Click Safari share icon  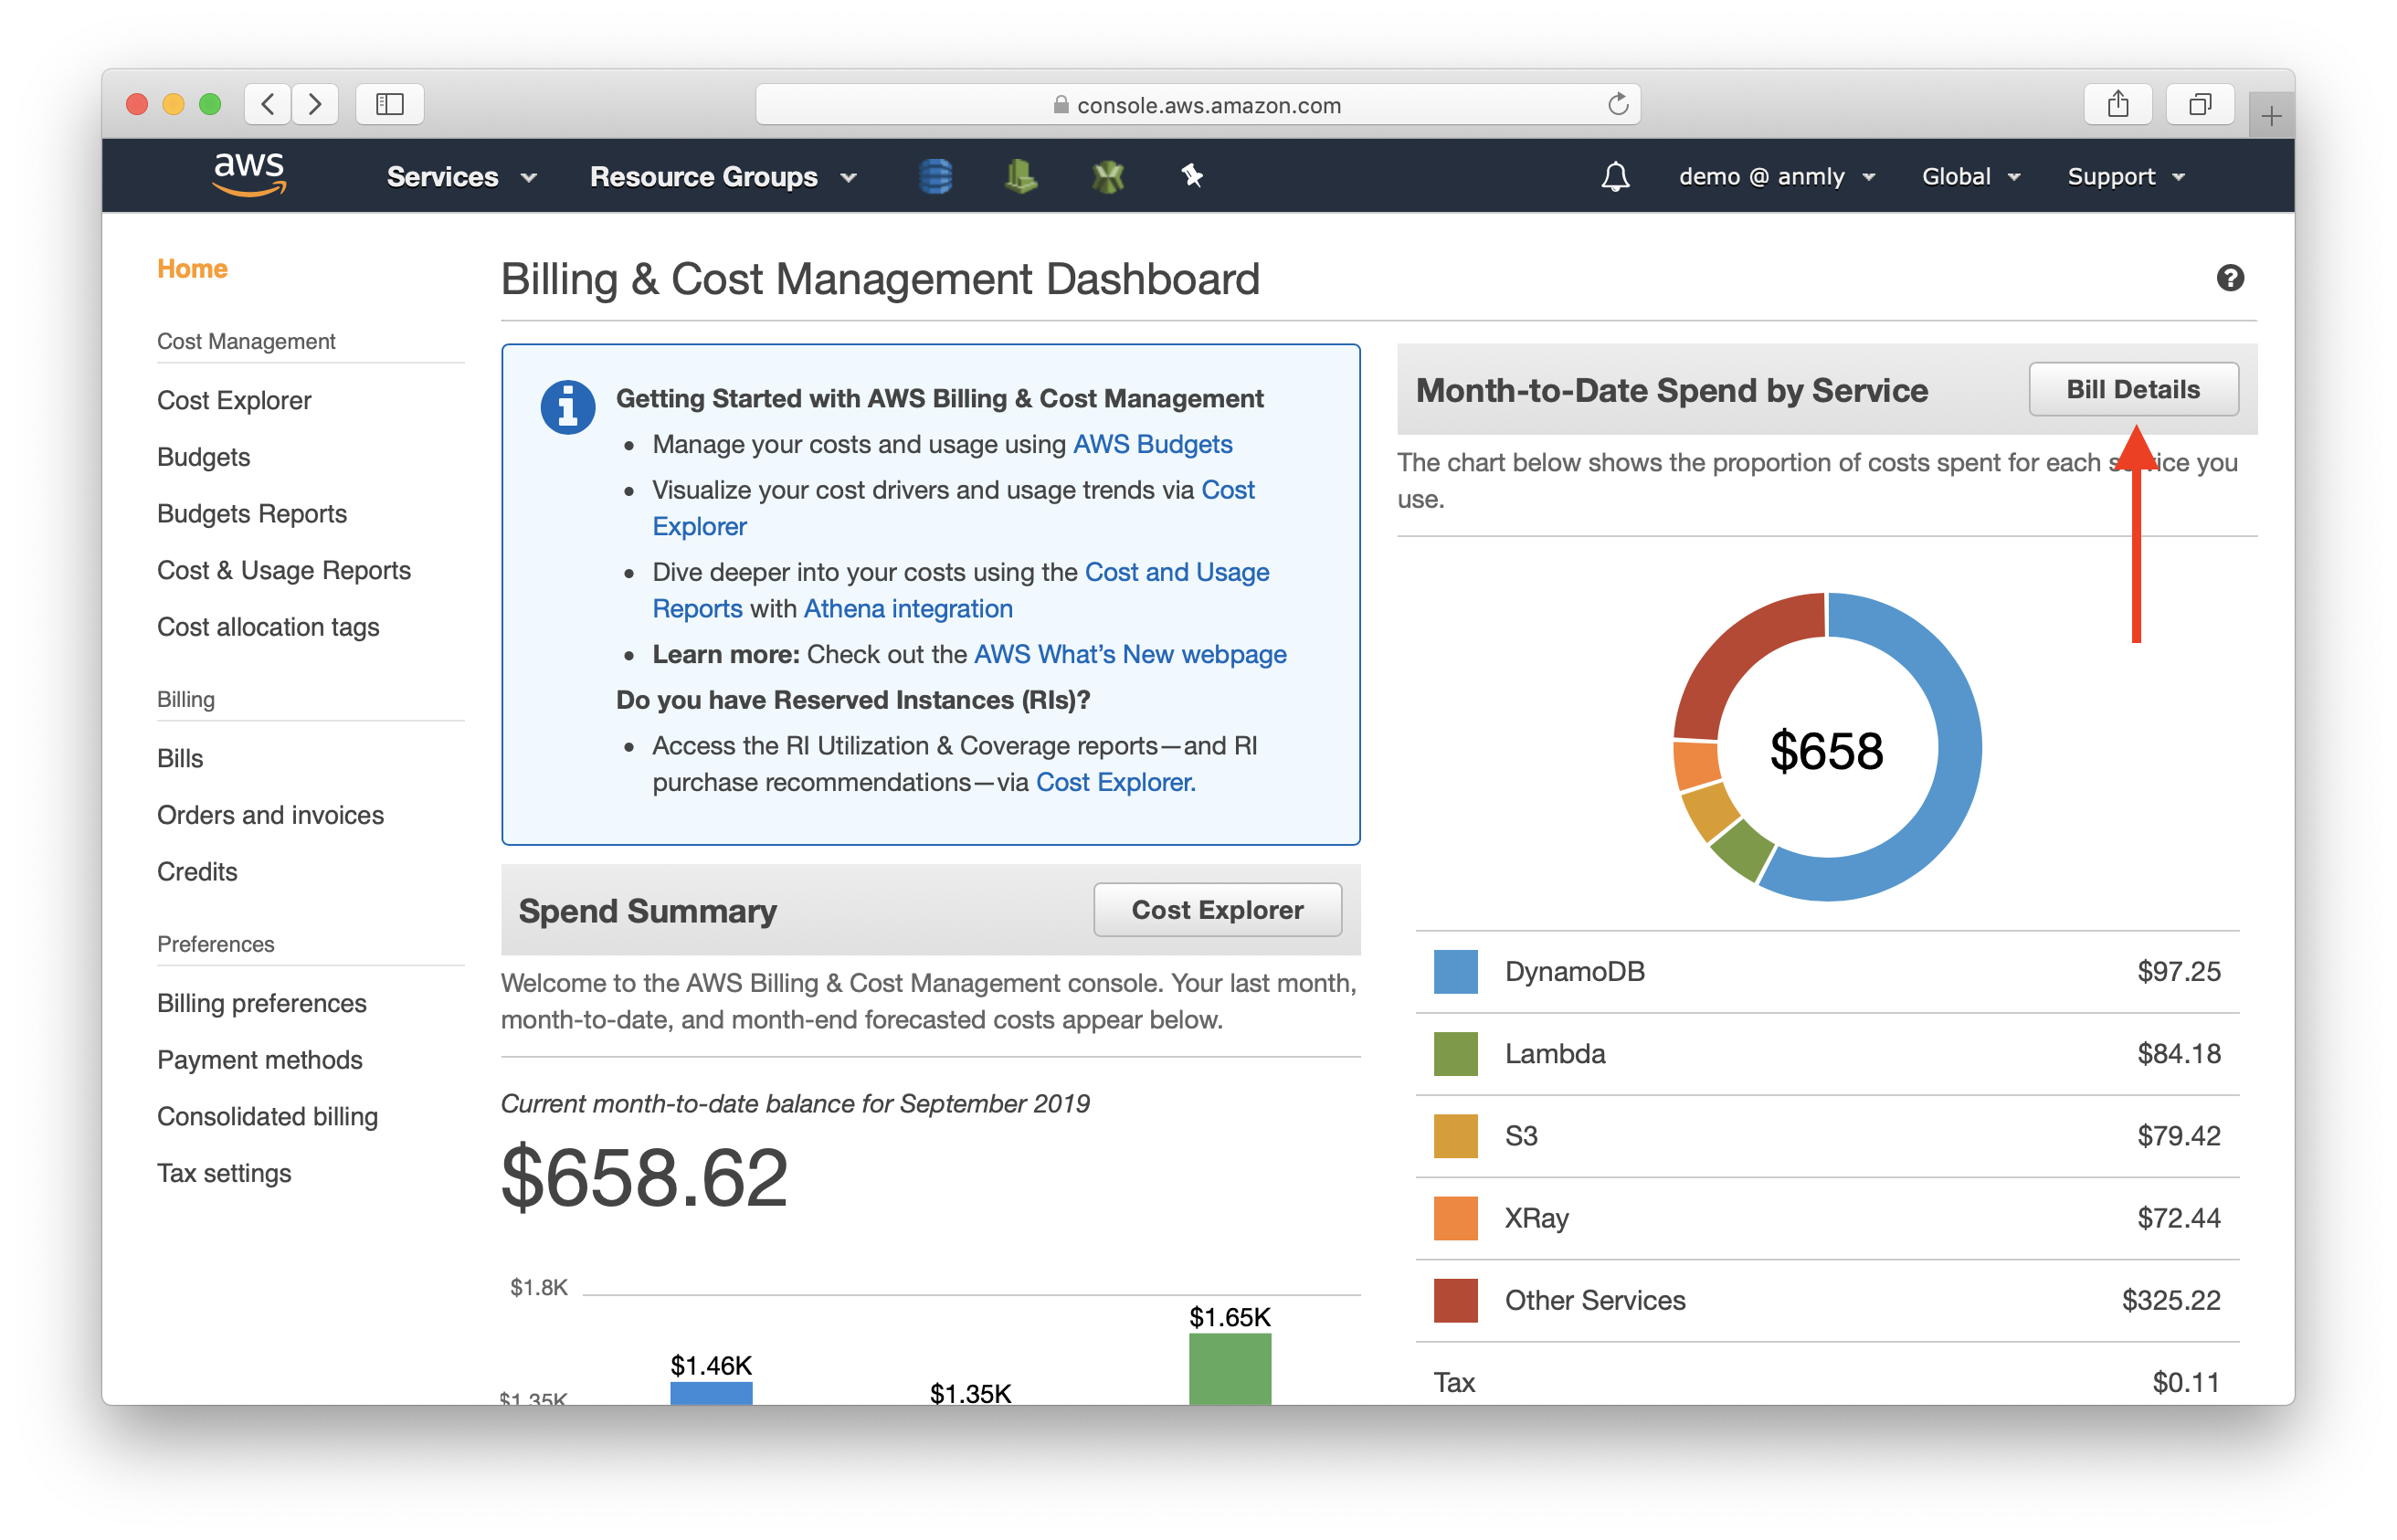pyautogui.click(x=2117, y=104)
